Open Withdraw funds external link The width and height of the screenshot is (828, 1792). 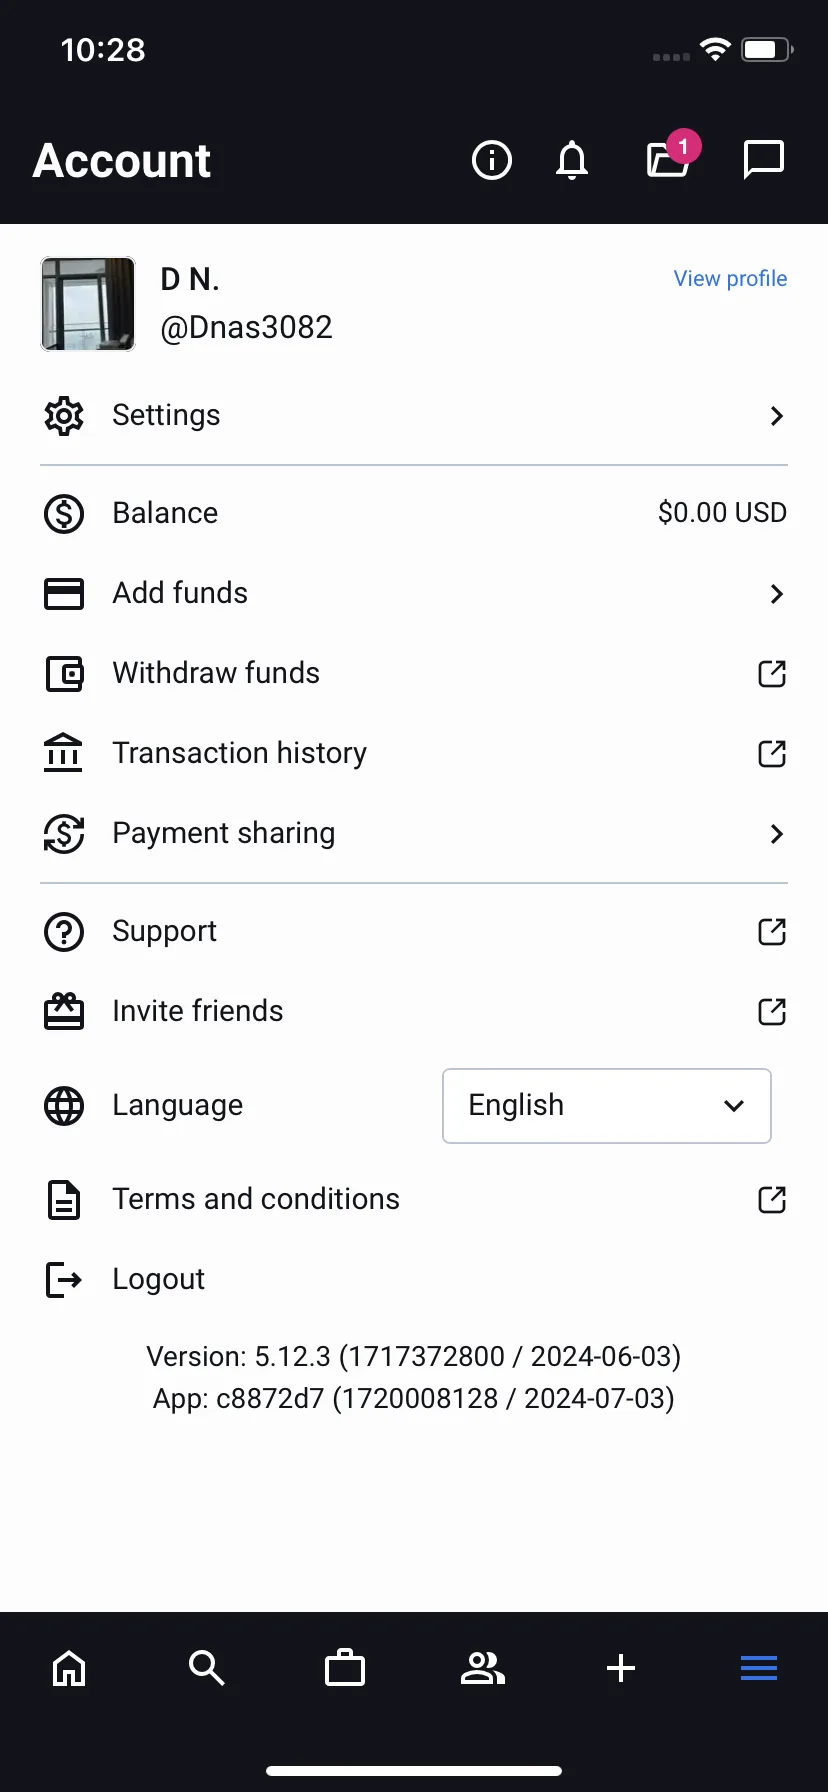click(x=772, y=674)
